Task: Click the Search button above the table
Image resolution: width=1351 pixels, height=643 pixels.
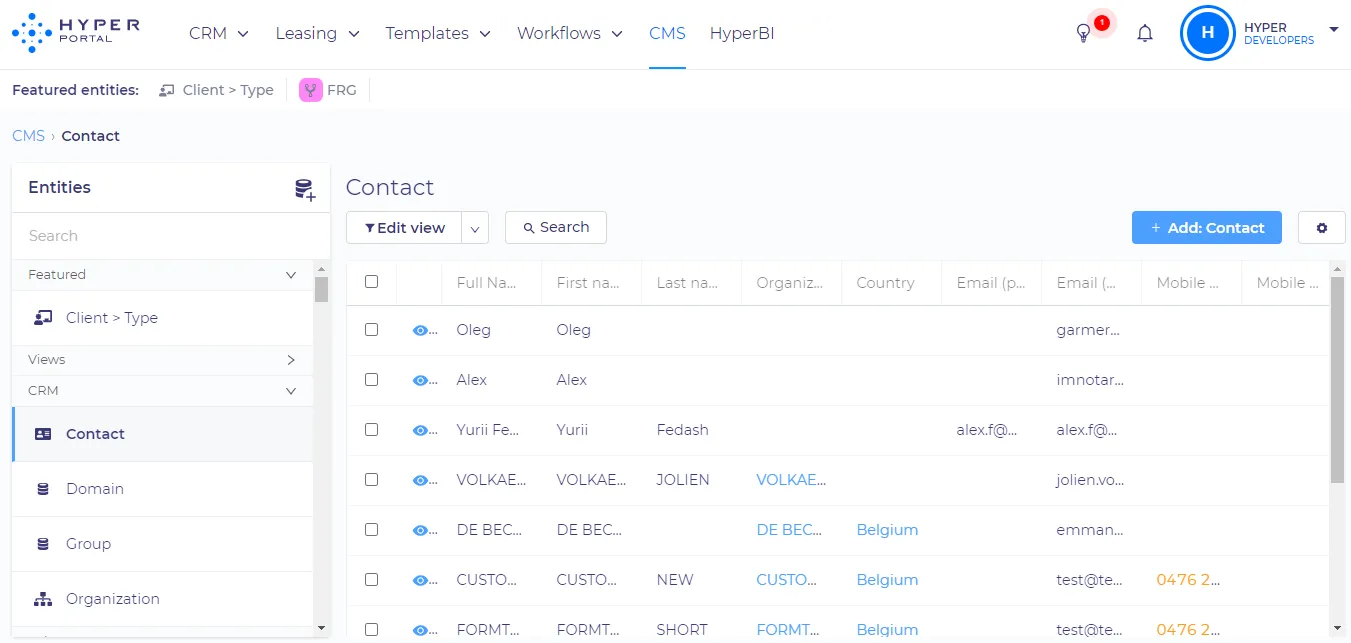Action: [x=556, y=227]
